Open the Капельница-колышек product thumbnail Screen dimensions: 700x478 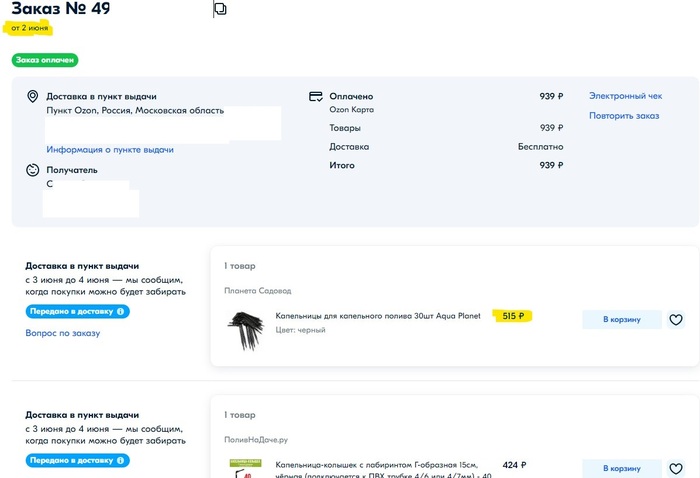tap(246, 468)
